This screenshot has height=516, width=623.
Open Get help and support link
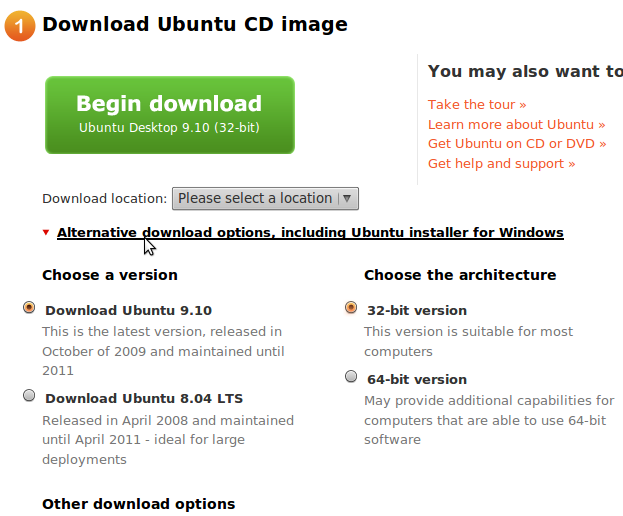pos(501,163)
